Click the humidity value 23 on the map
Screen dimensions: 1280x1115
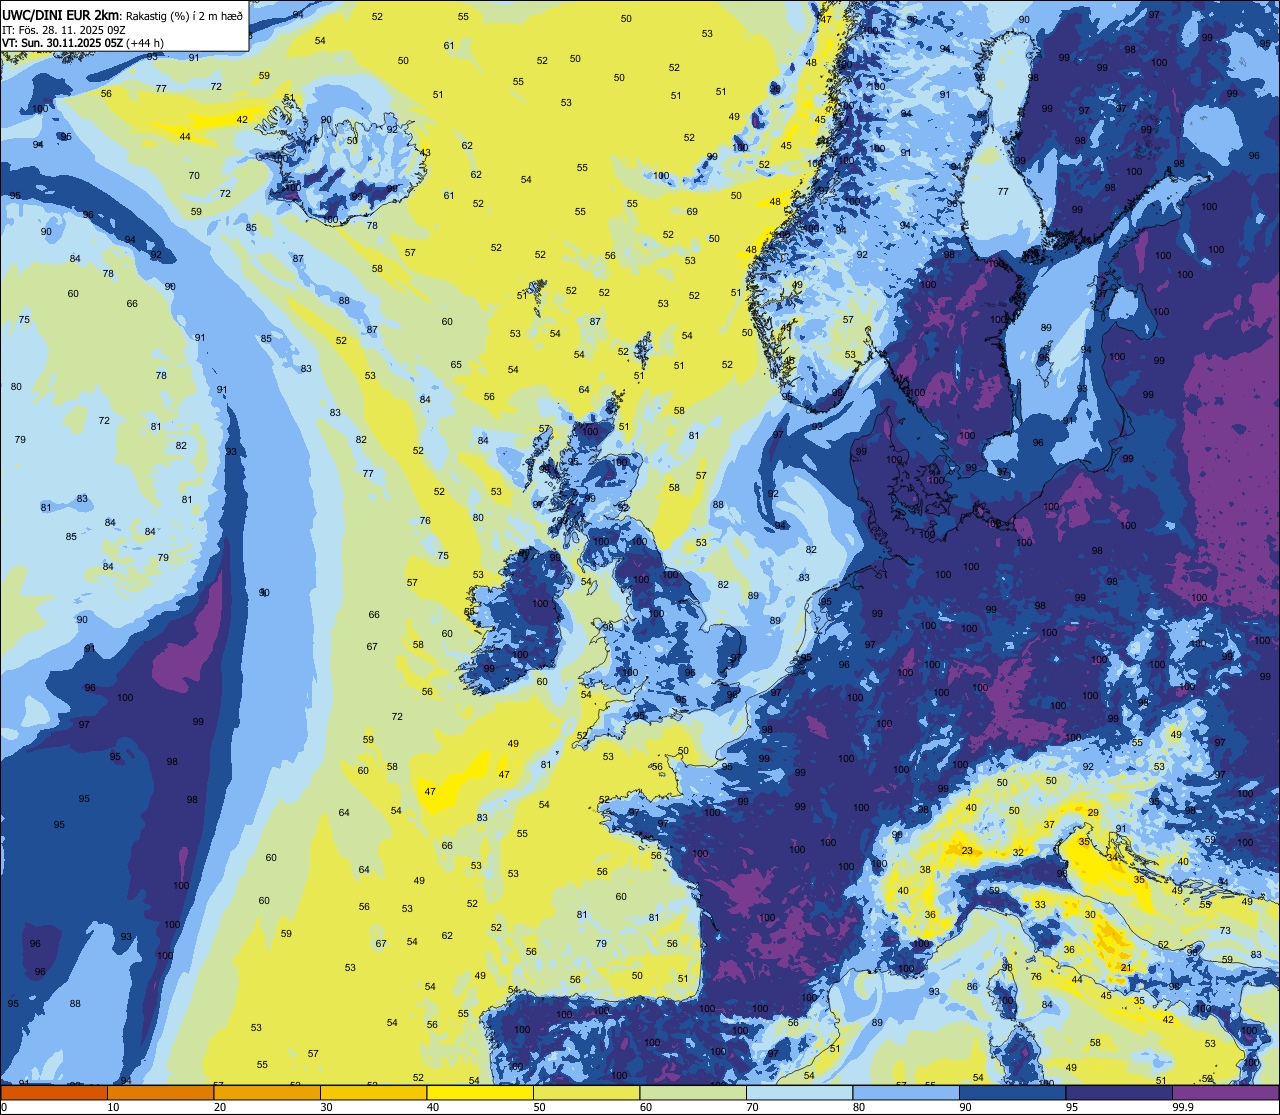pos(967,851)
